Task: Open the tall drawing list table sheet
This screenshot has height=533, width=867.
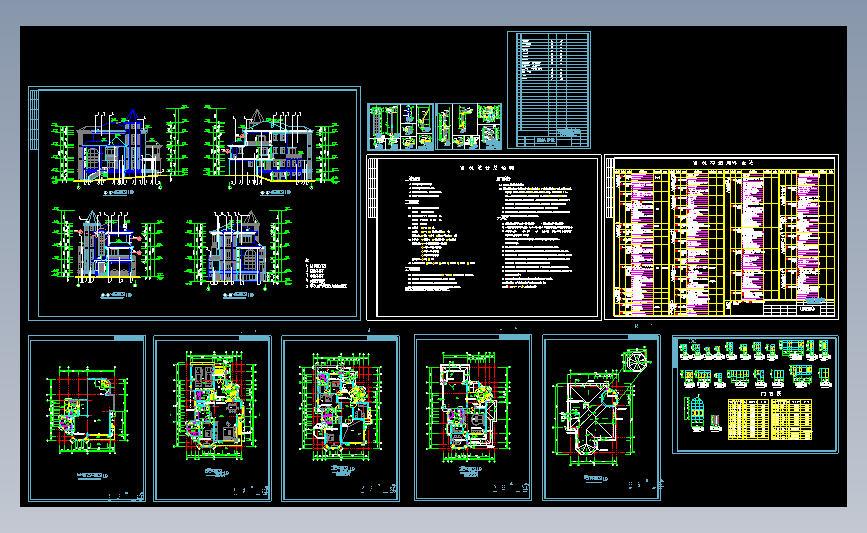Action: (x=549, y=90)
